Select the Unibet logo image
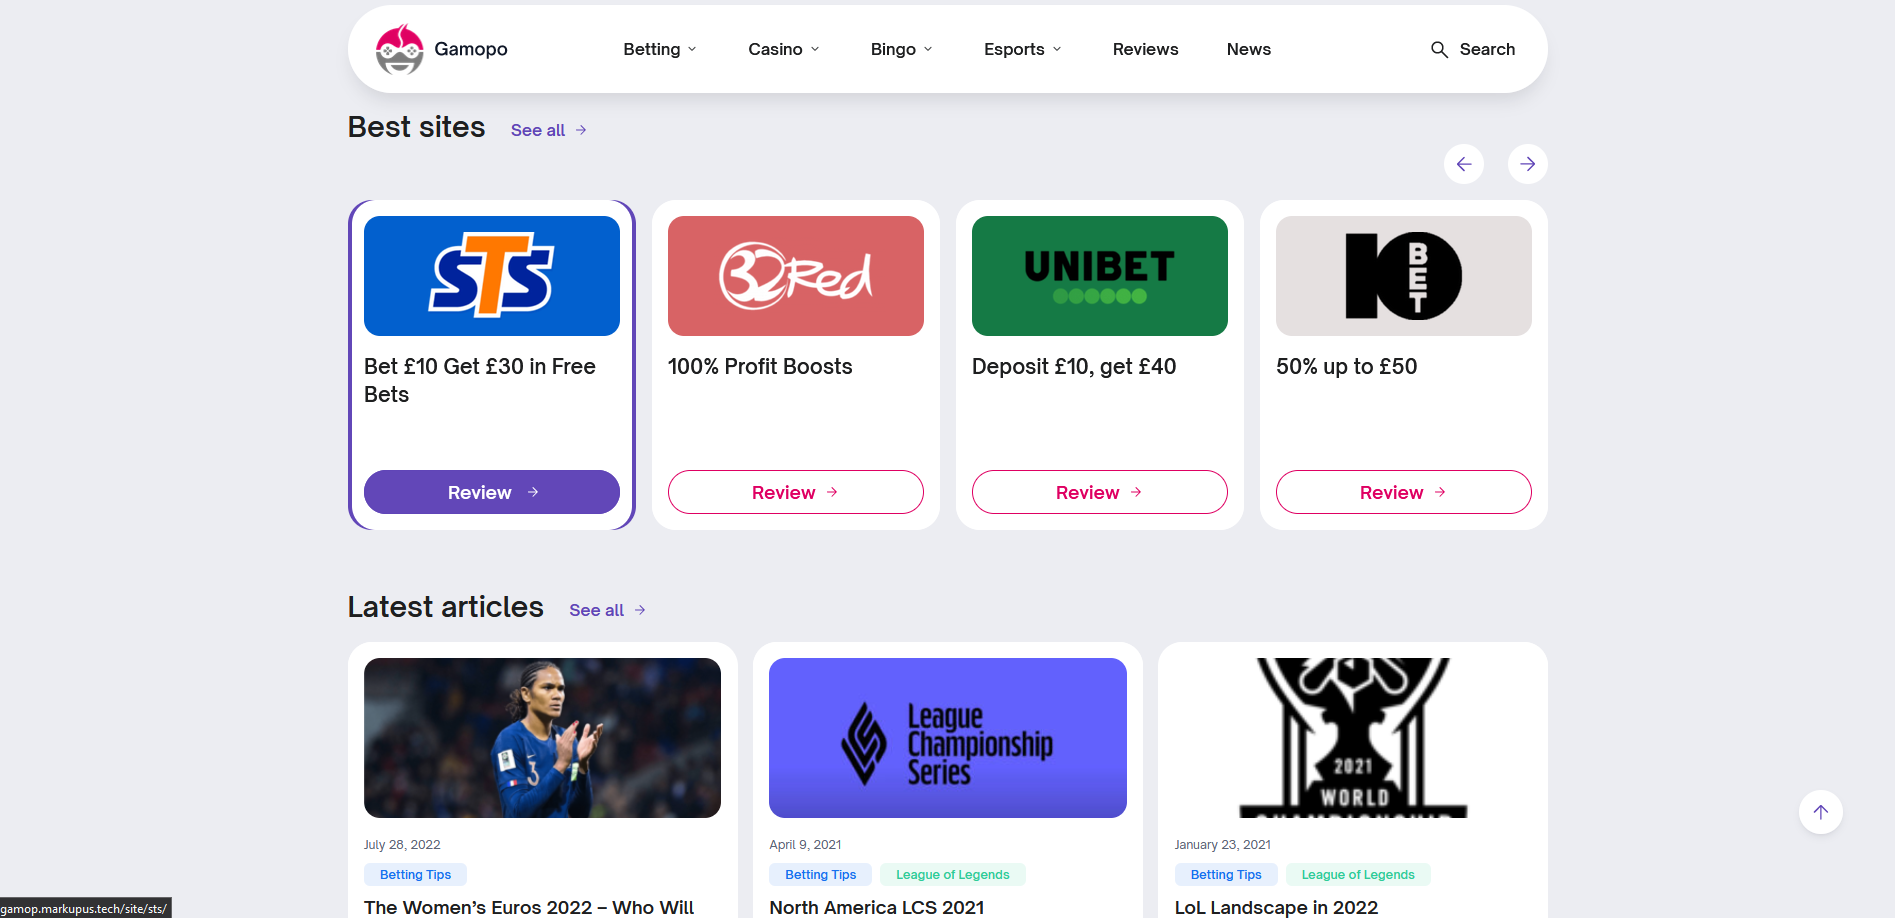Screen dimensions: 1895x918 point(1100,276)
